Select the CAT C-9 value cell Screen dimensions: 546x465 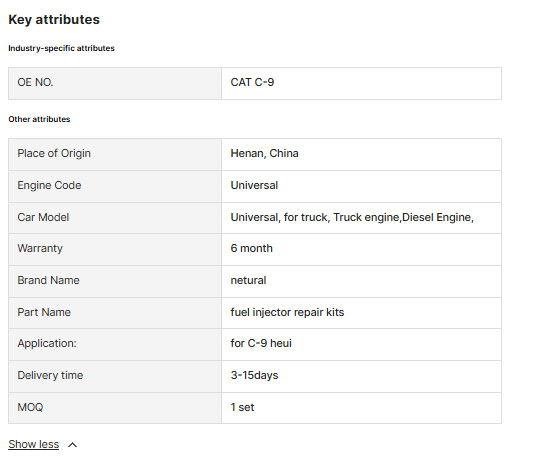point(361,84)
